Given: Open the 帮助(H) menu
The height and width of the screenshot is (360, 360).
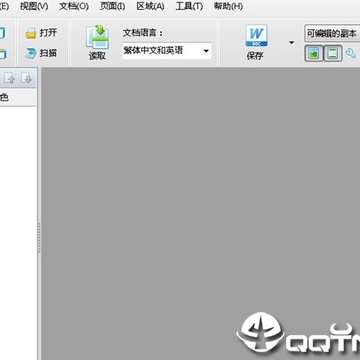Looking at the screenshot, I should [228, 6].
